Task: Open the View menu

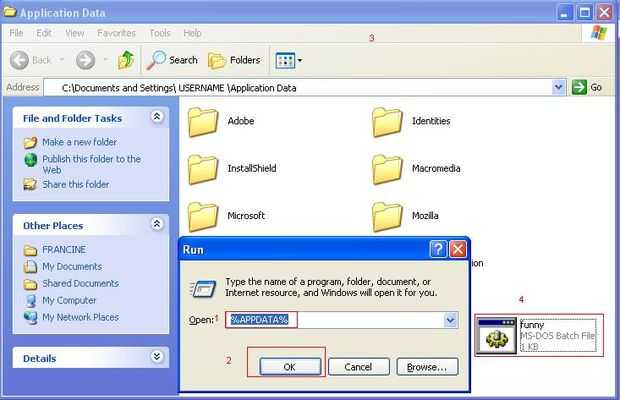Action: [75, 33]
